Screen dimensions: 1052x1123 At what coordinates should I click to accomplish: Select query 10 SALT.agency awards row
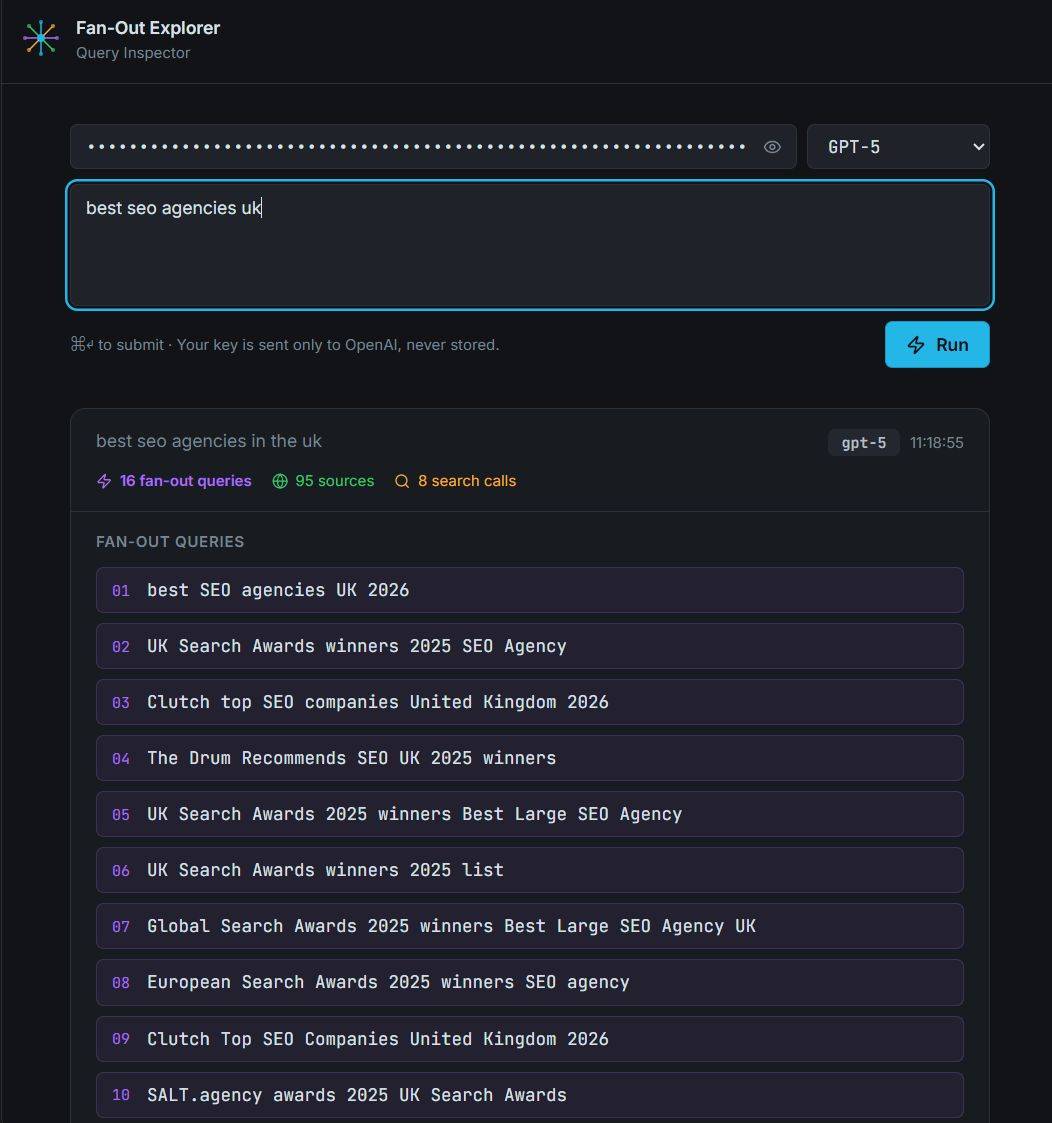(529, 1095)
